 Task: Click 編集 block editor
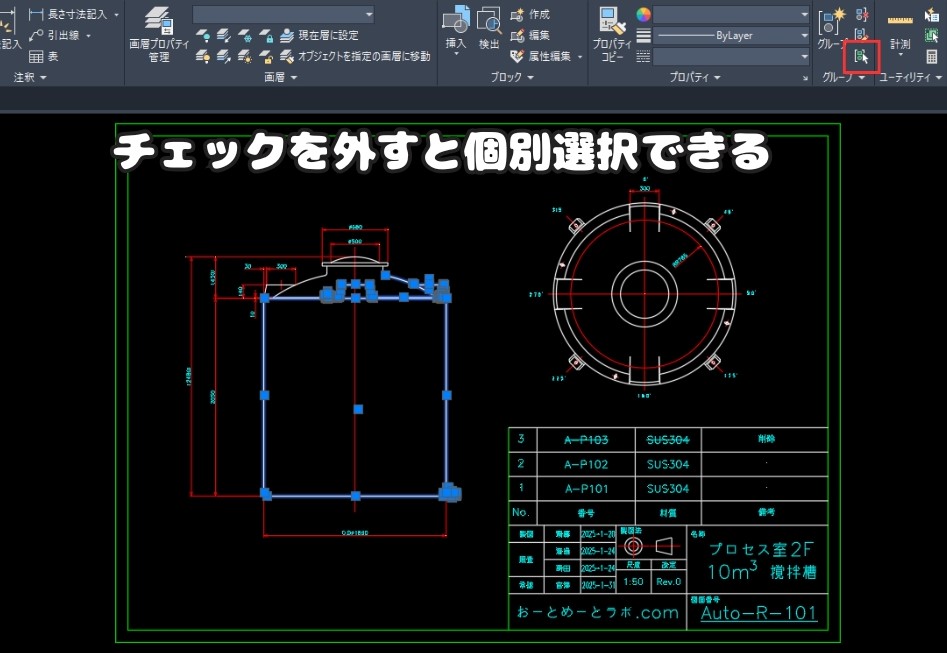click(x=530, y=36)
